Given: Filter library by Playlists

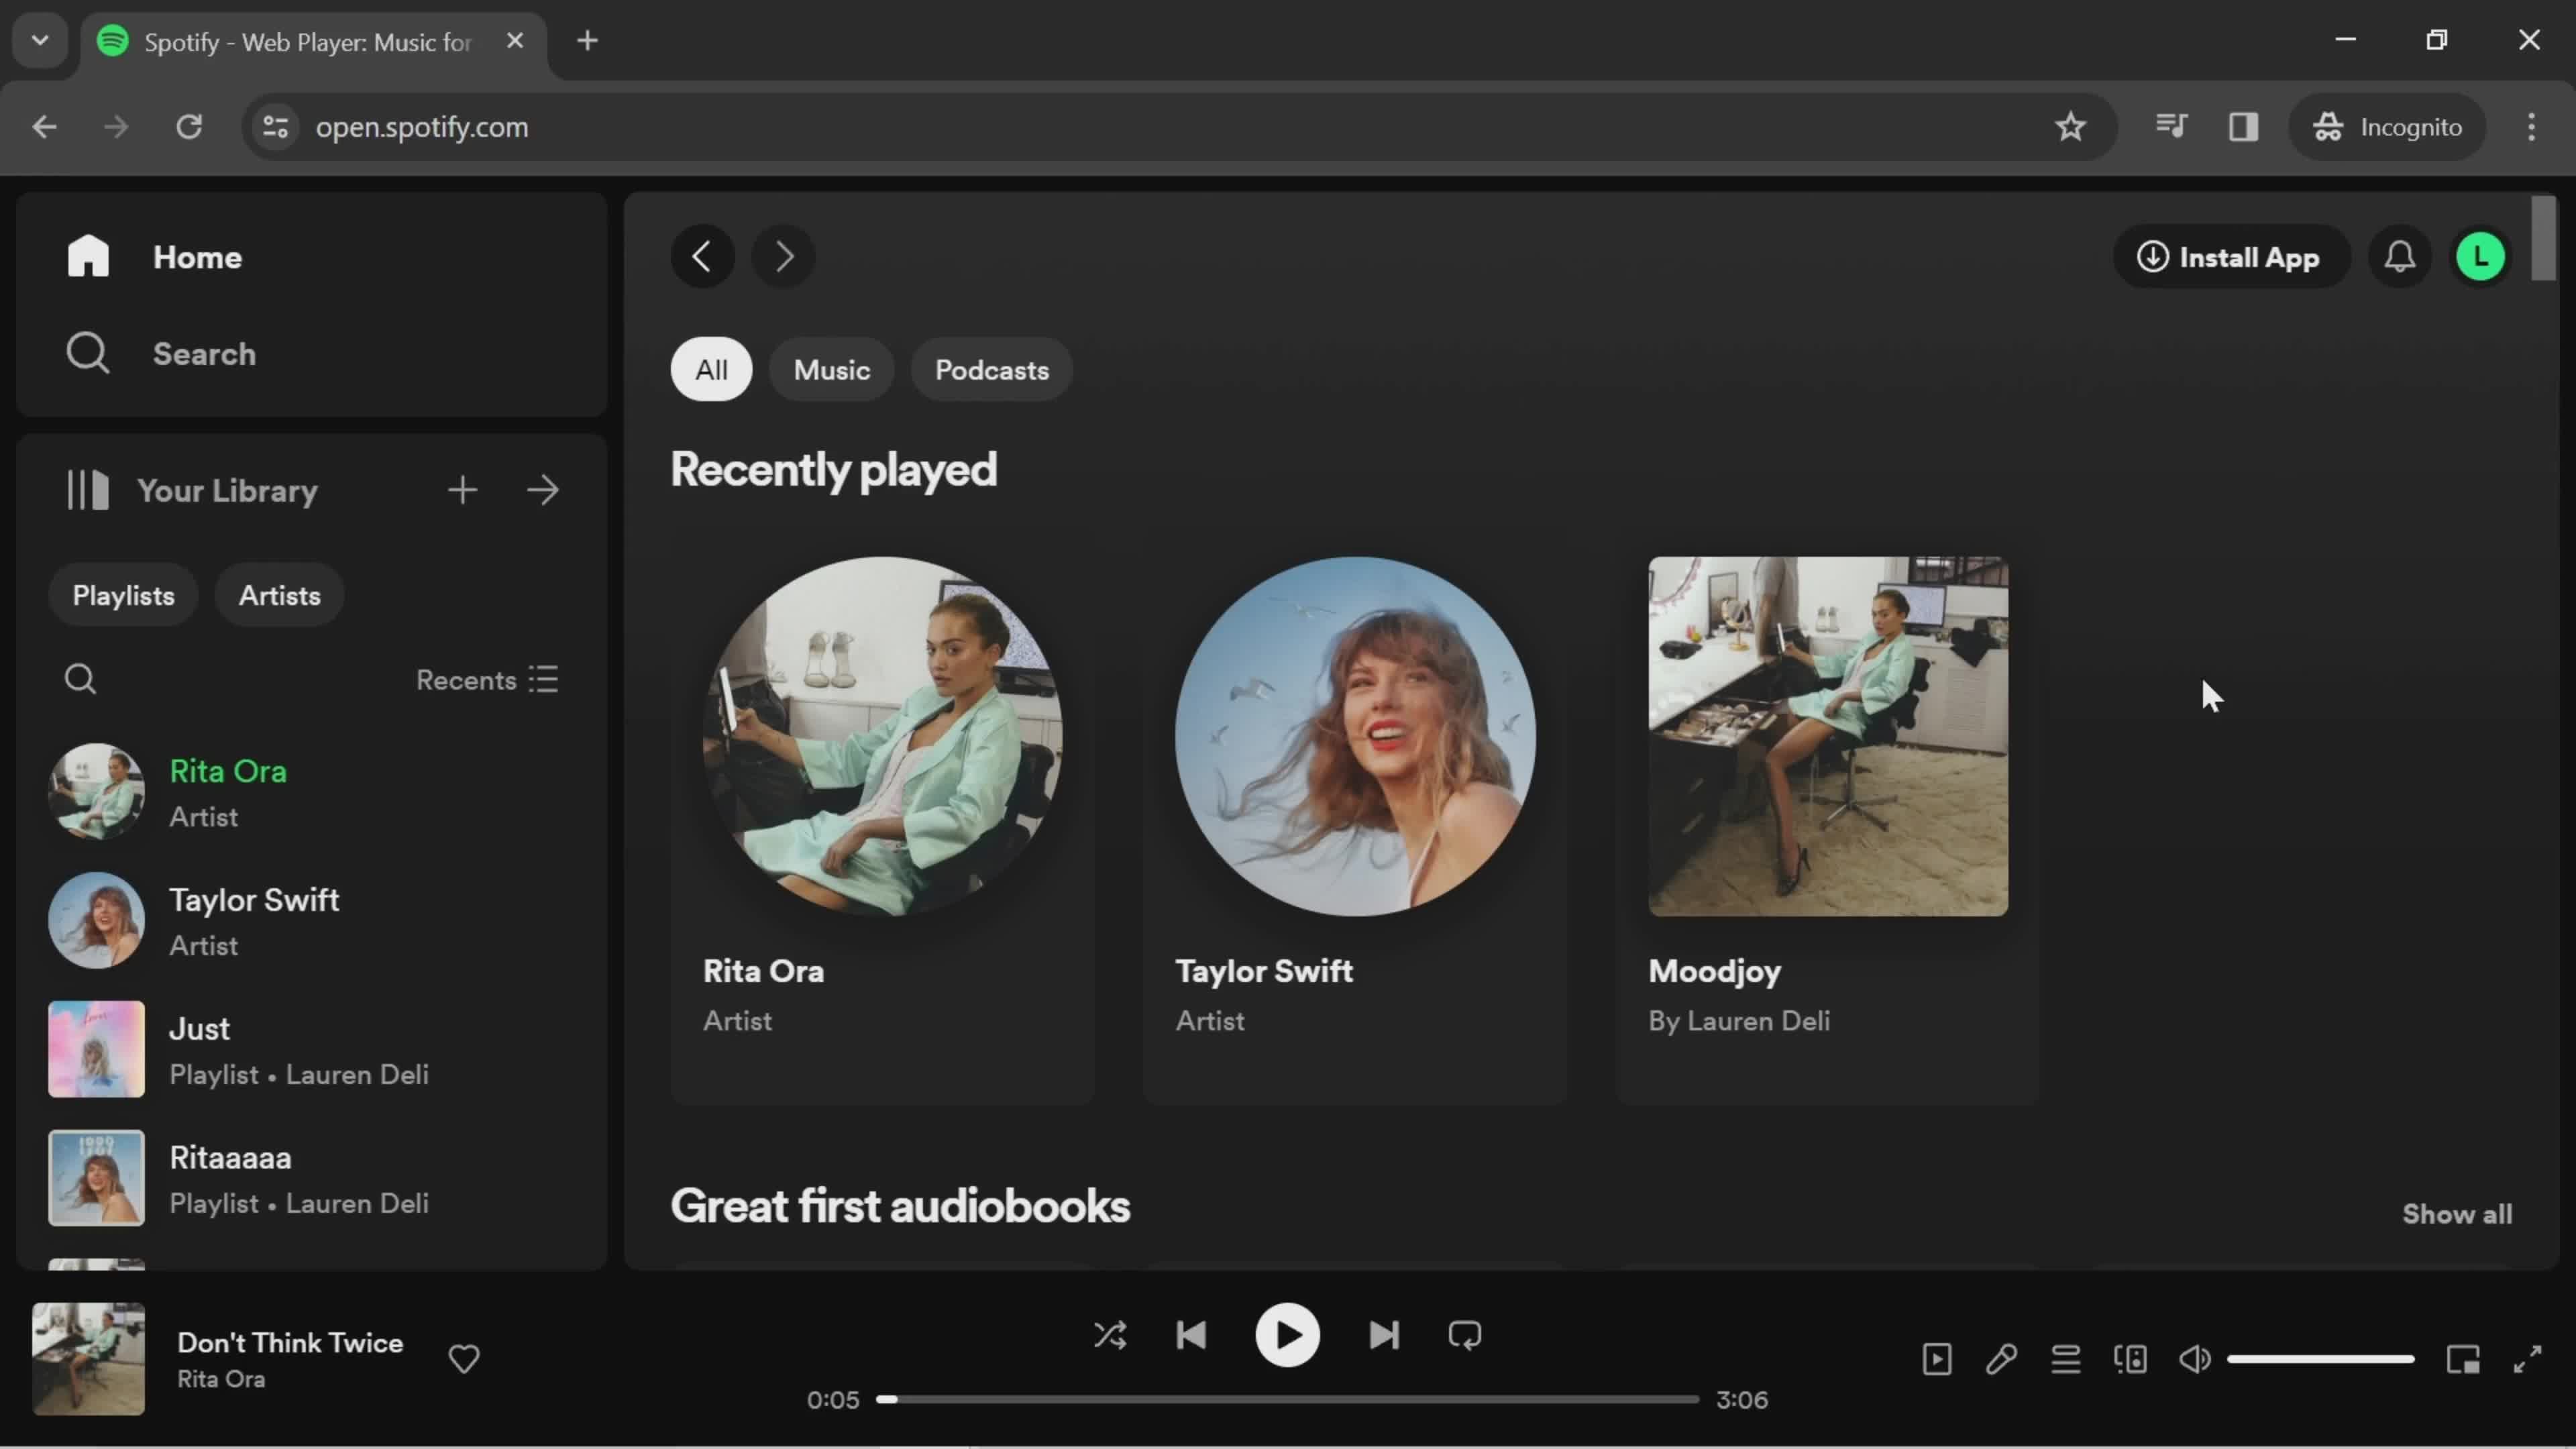Looking at the screenshot, I should coord(123,596).
